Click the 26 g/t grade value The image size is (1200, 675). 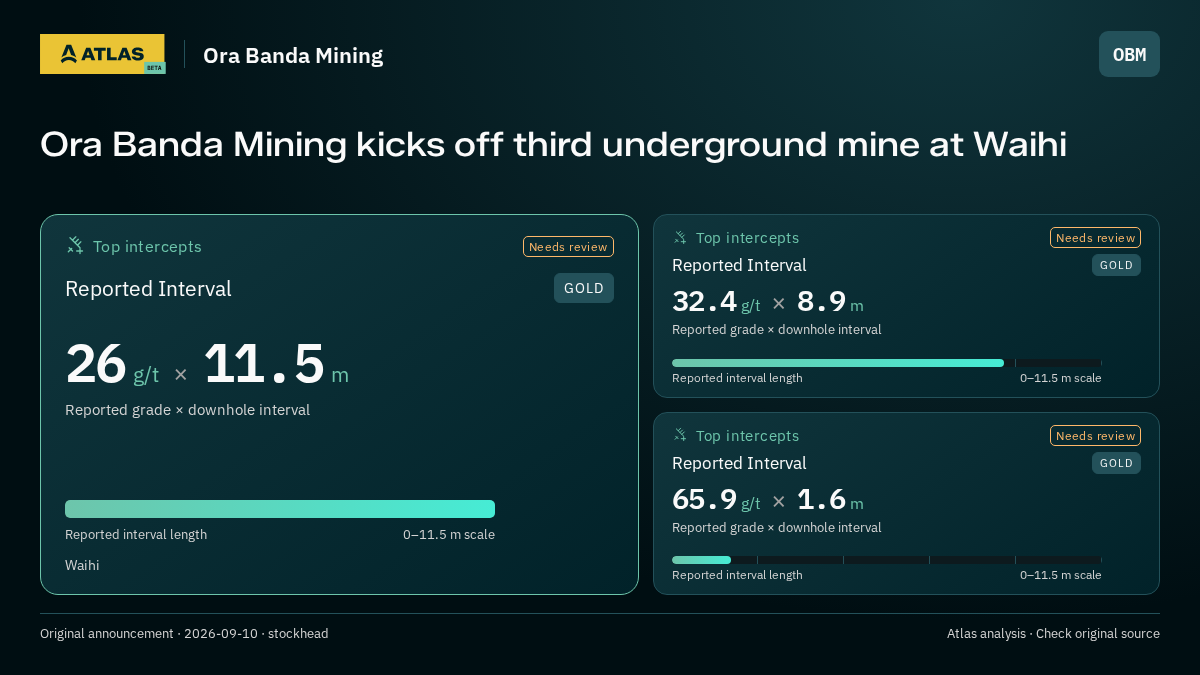pyautogui.click(x=112, y=364)
